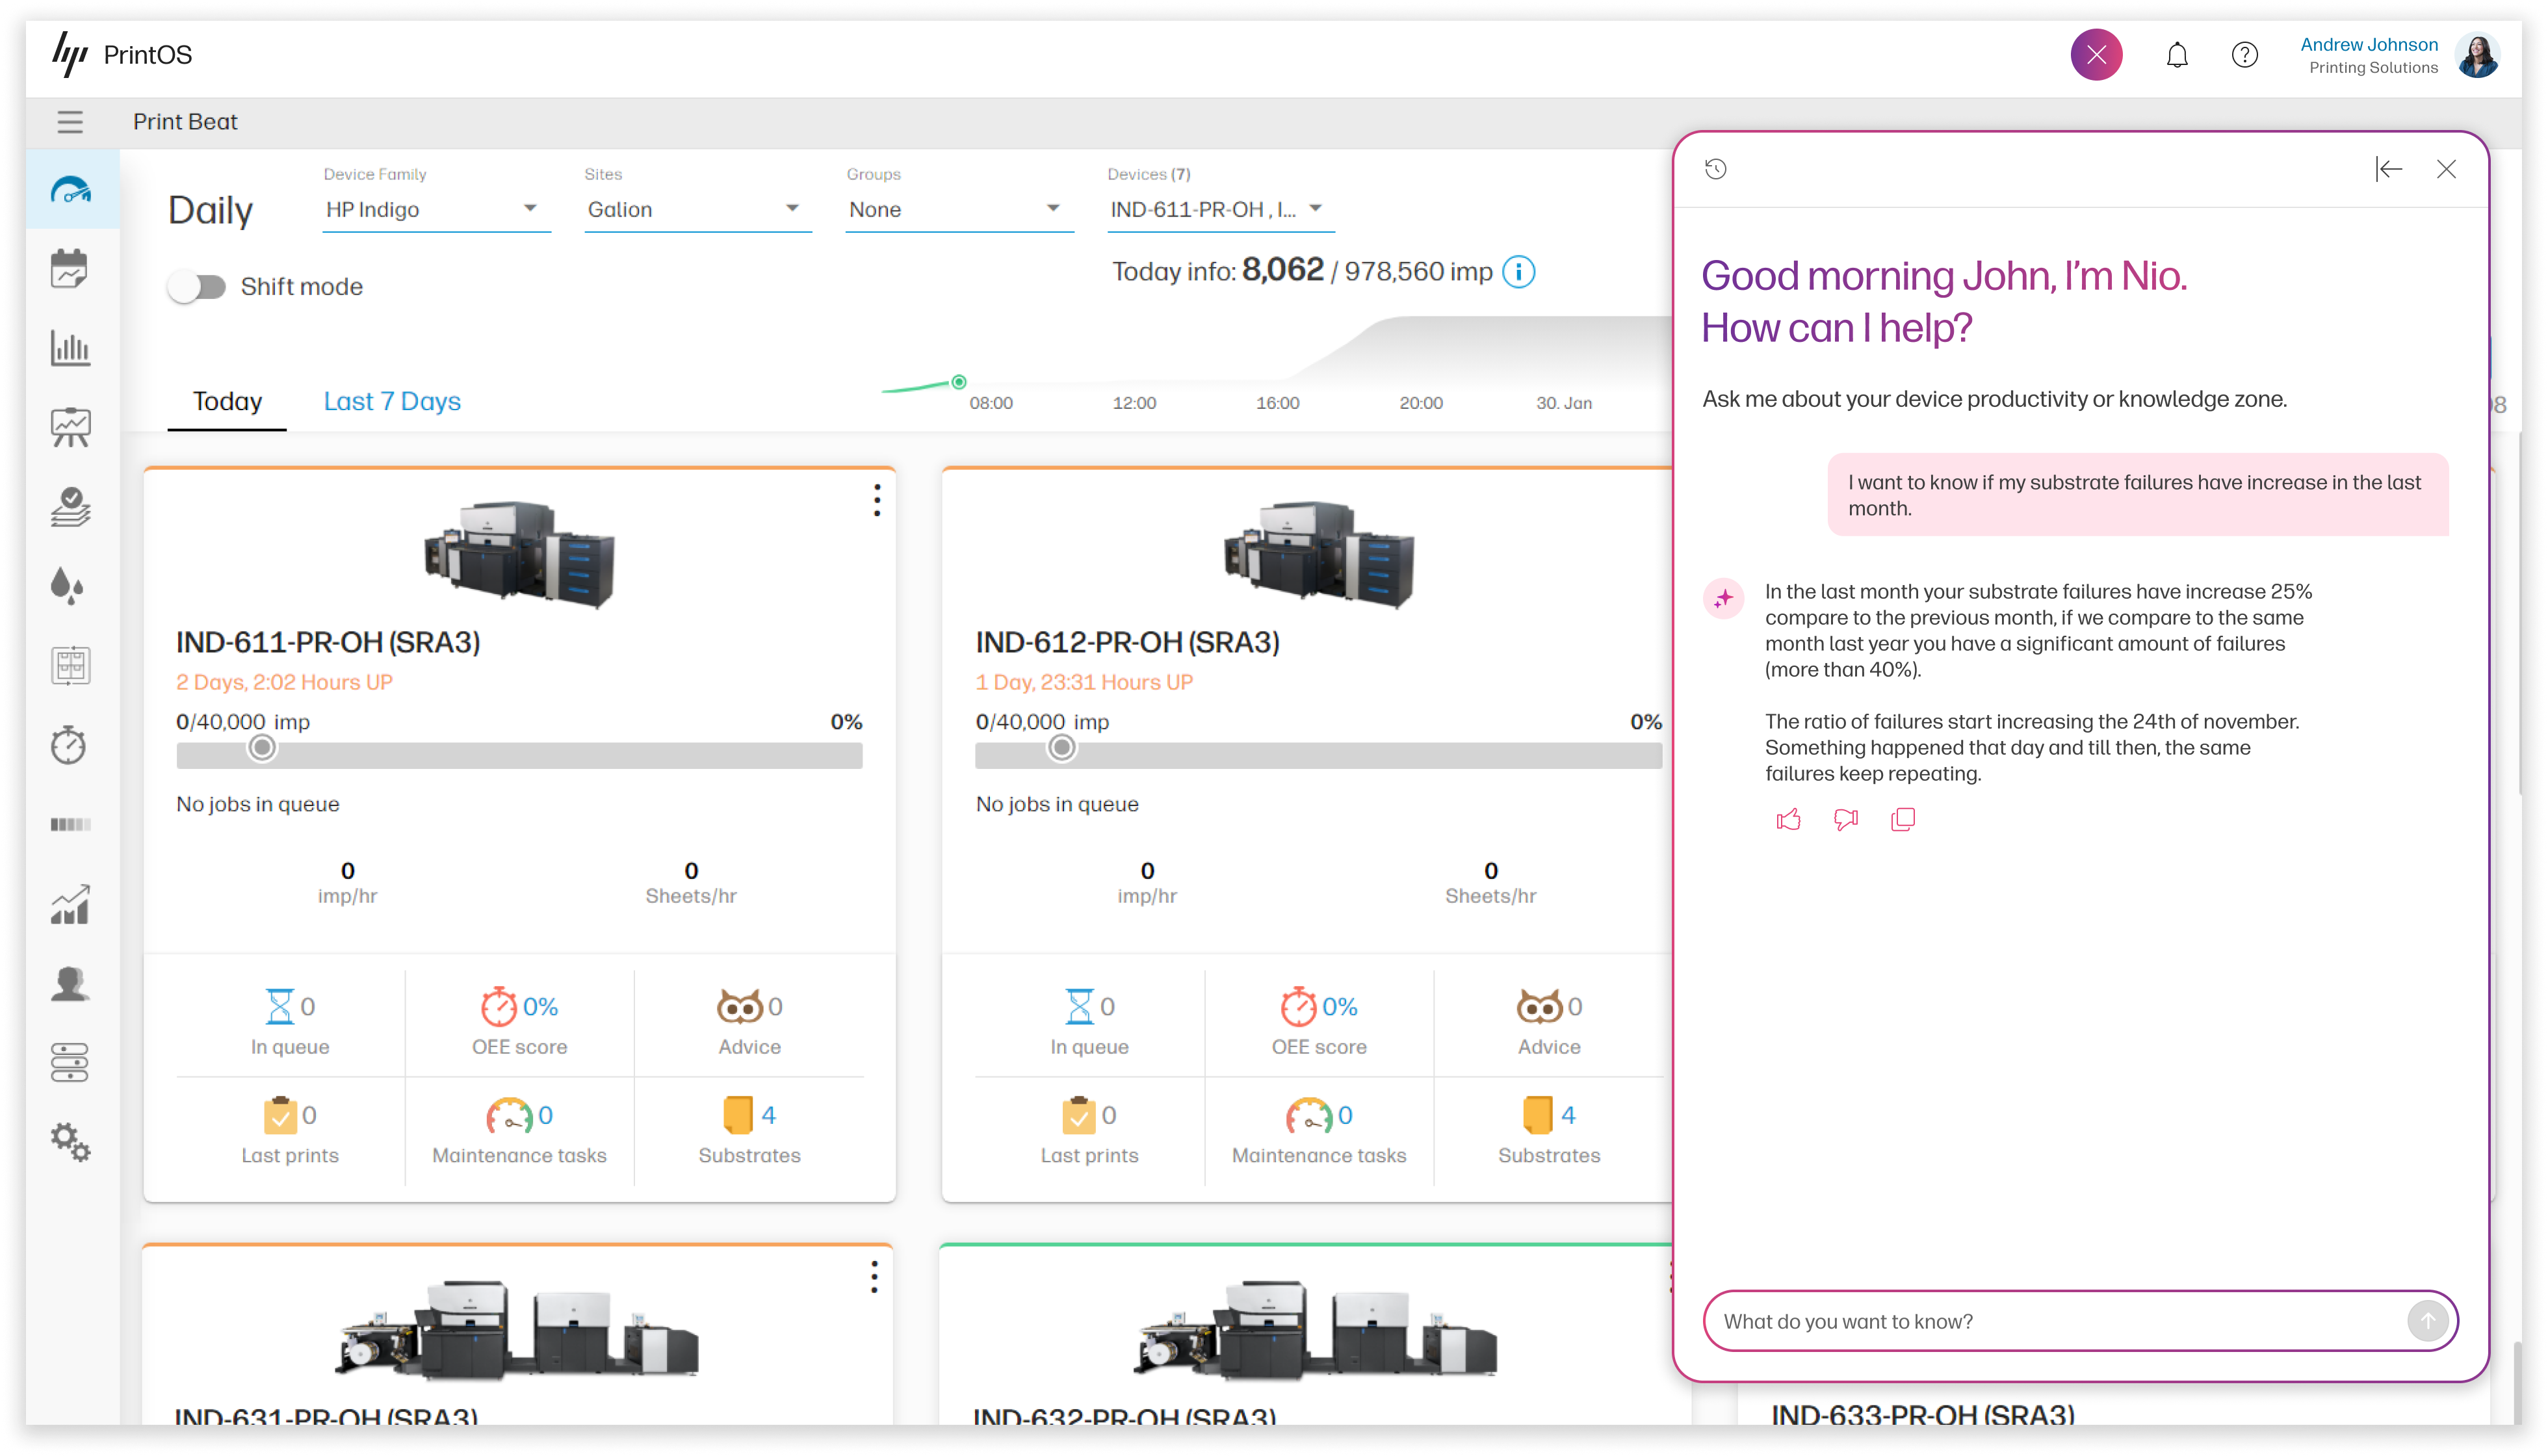Screen dimensions: 2548x1456
Task: Copy Nio's response with copy icon
Action: tap(1903, 820)
